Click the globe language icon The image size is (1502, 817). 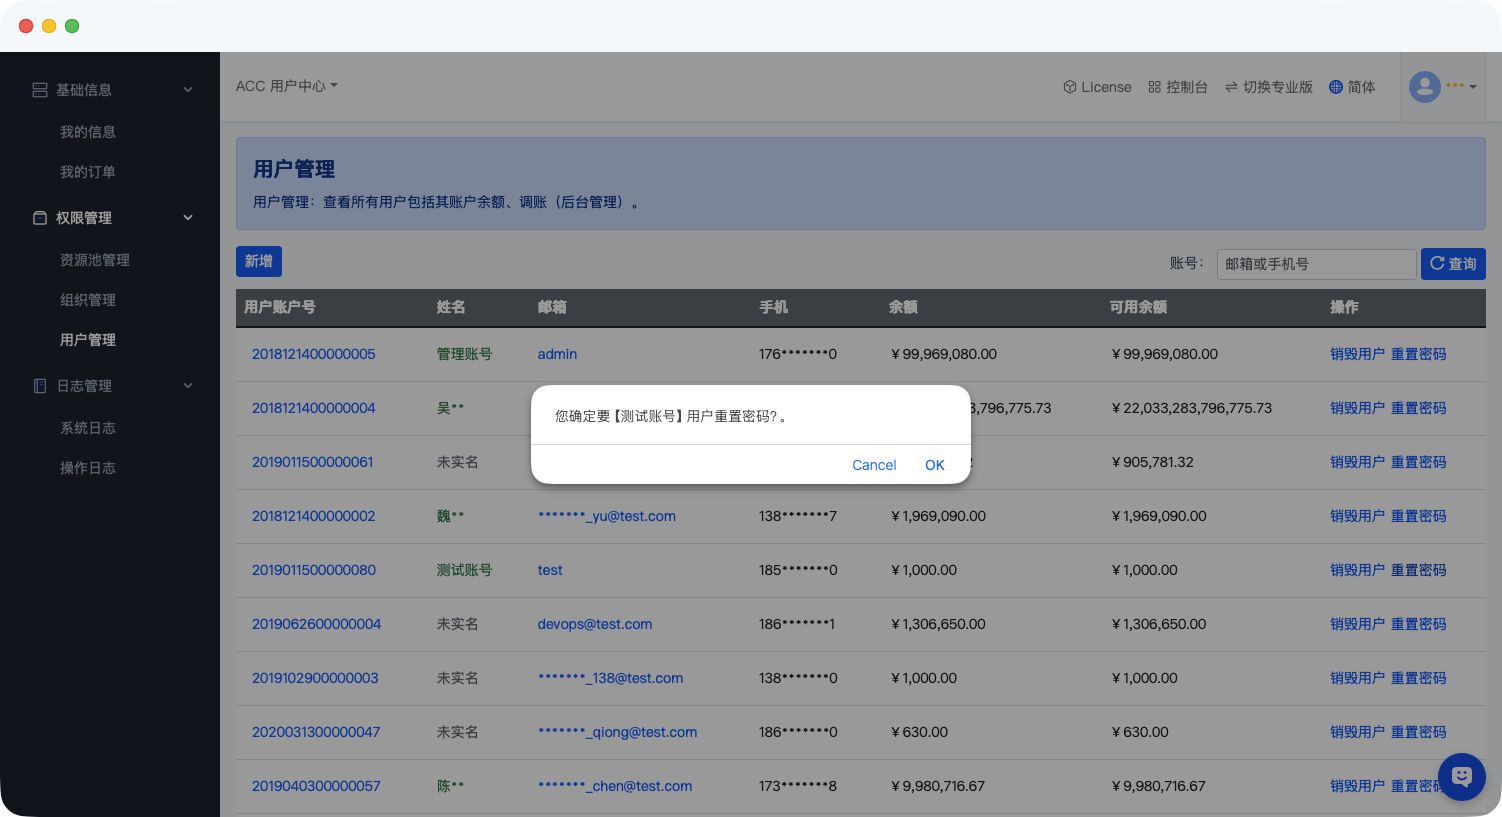(x=1335, y=87)
